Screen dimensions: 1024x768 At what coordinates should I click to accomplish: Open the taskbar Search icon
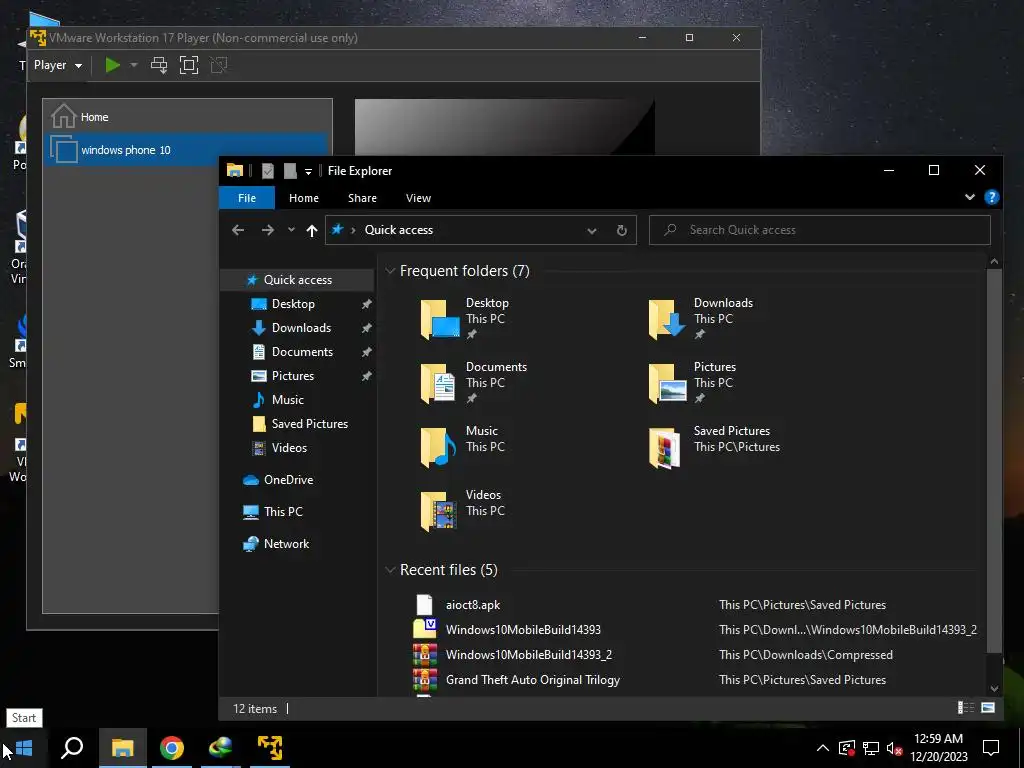click(72, 748)
